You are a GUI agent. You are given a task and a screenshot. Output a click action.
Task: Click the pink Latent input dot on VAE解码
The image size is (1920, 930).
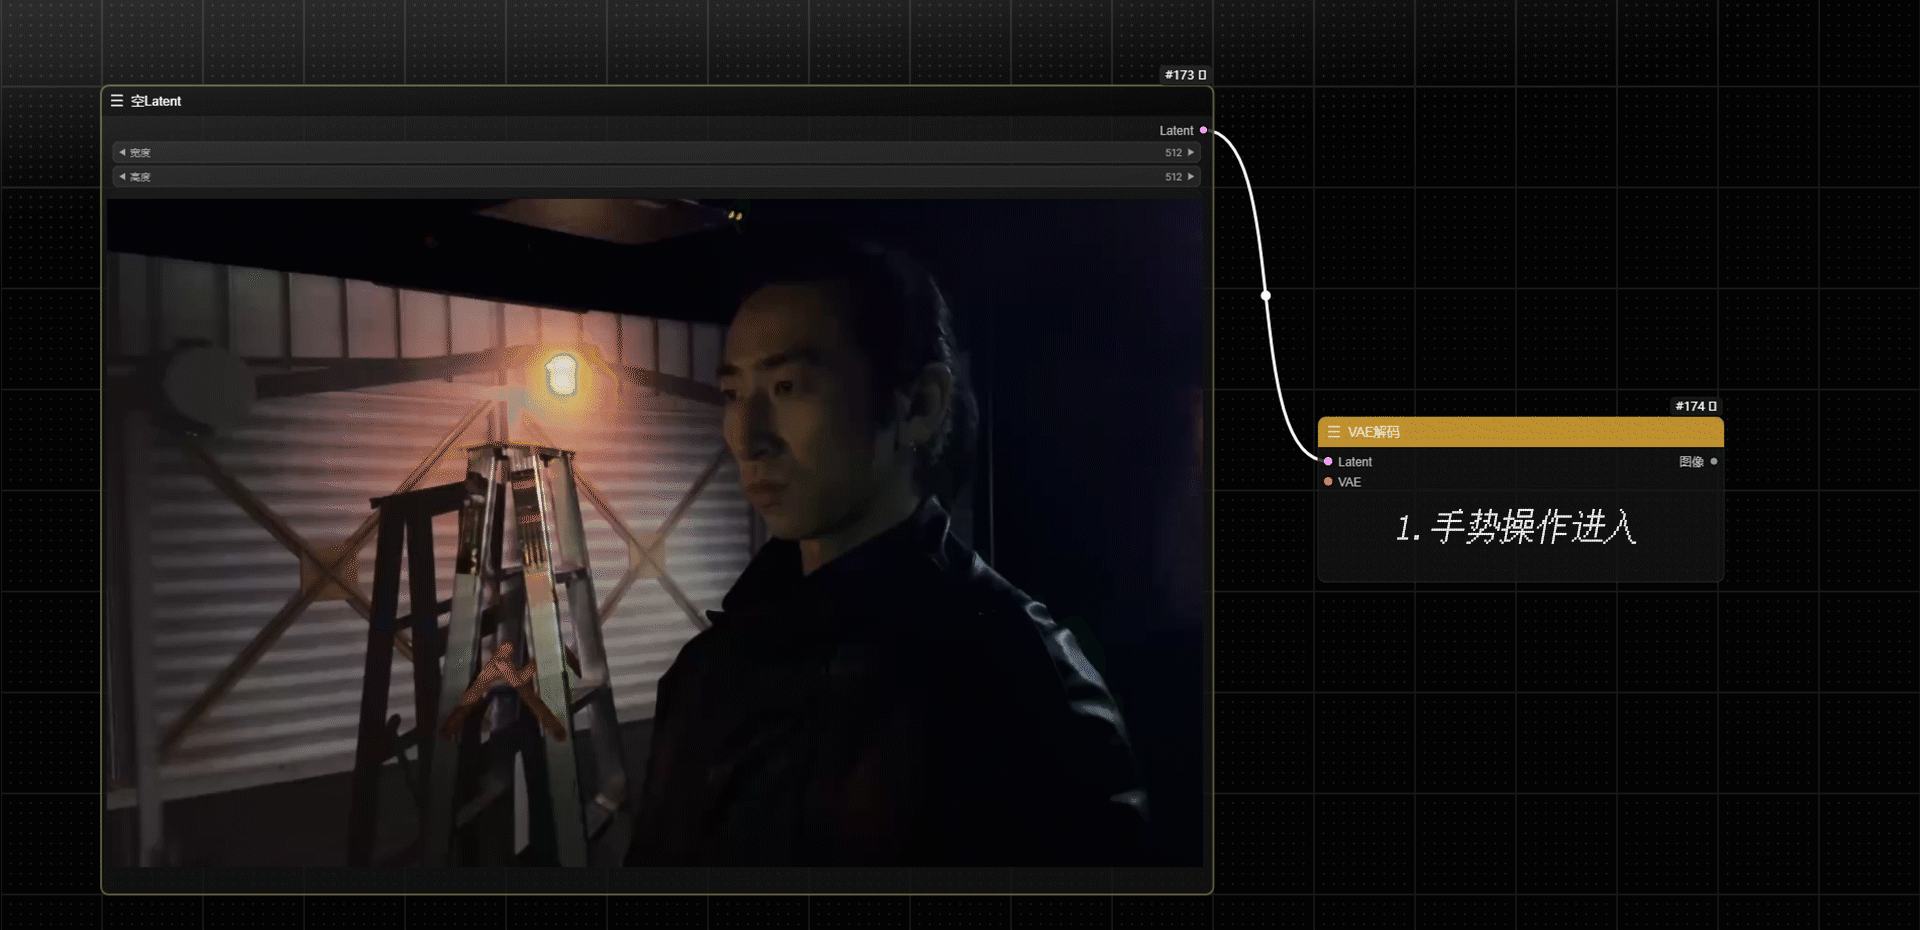[1328, 461]
